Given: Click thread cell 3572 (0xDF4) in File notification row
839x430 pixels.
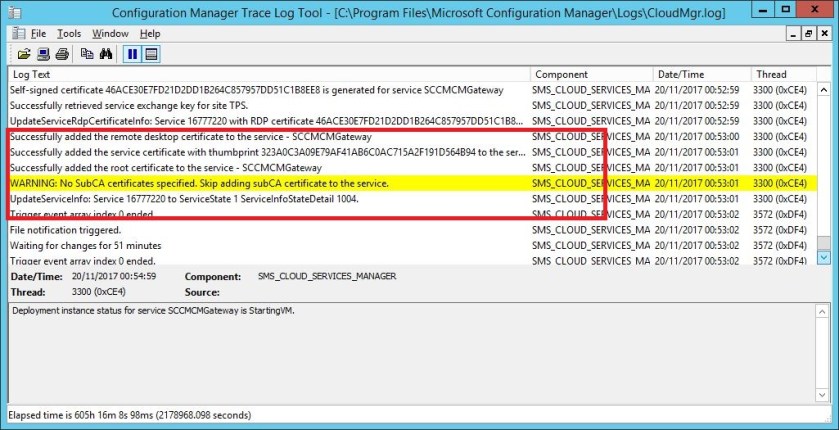Looking at the screenshot, I should pyautogui.click(x=780, y=230).
